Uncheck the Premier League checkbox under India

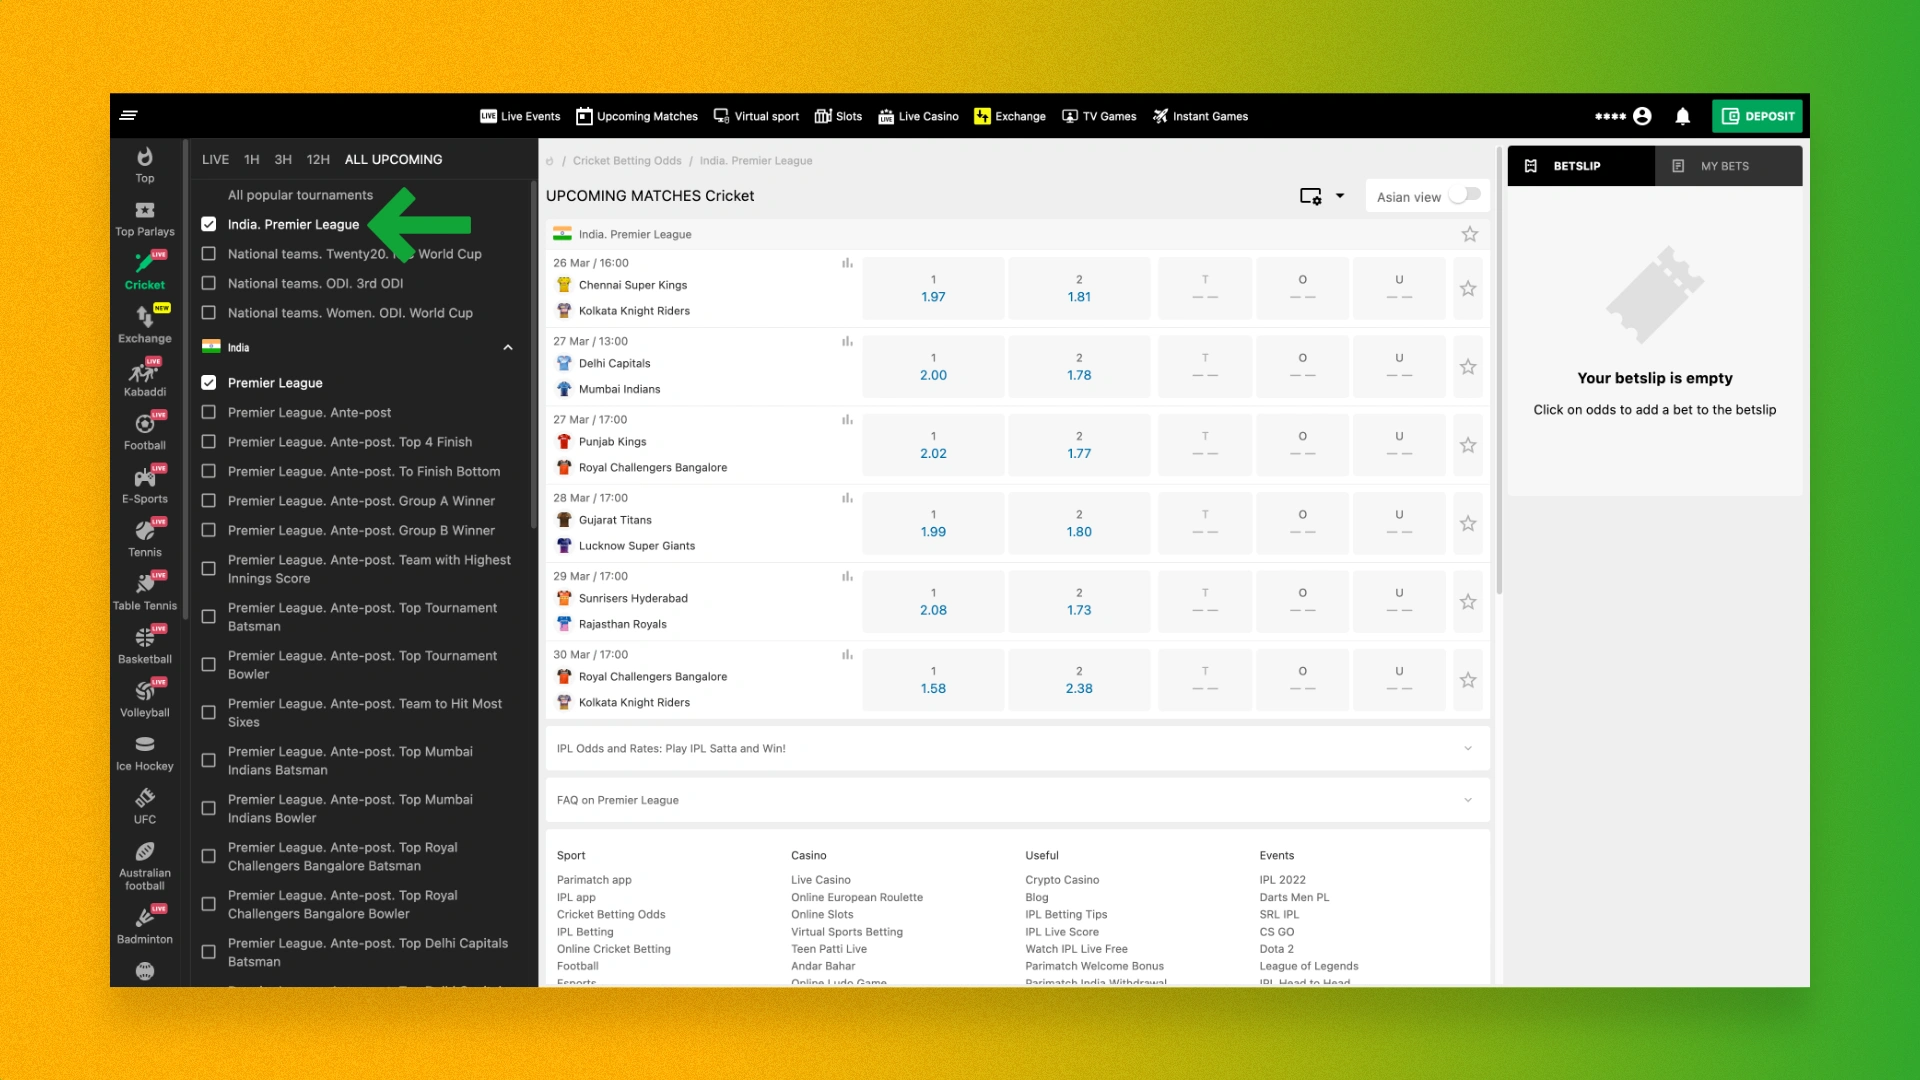click(x=209, y=383)
